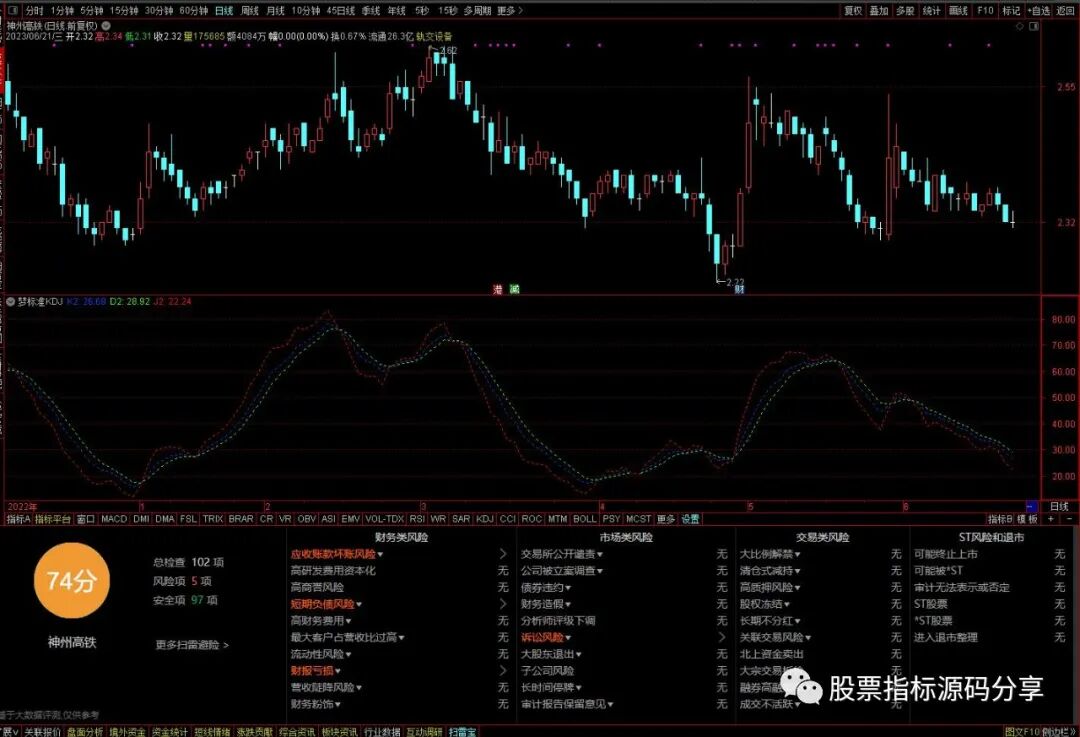Click the 返回 button
The height and width of the screenshot is (737, 1080).
(1066, 10)
